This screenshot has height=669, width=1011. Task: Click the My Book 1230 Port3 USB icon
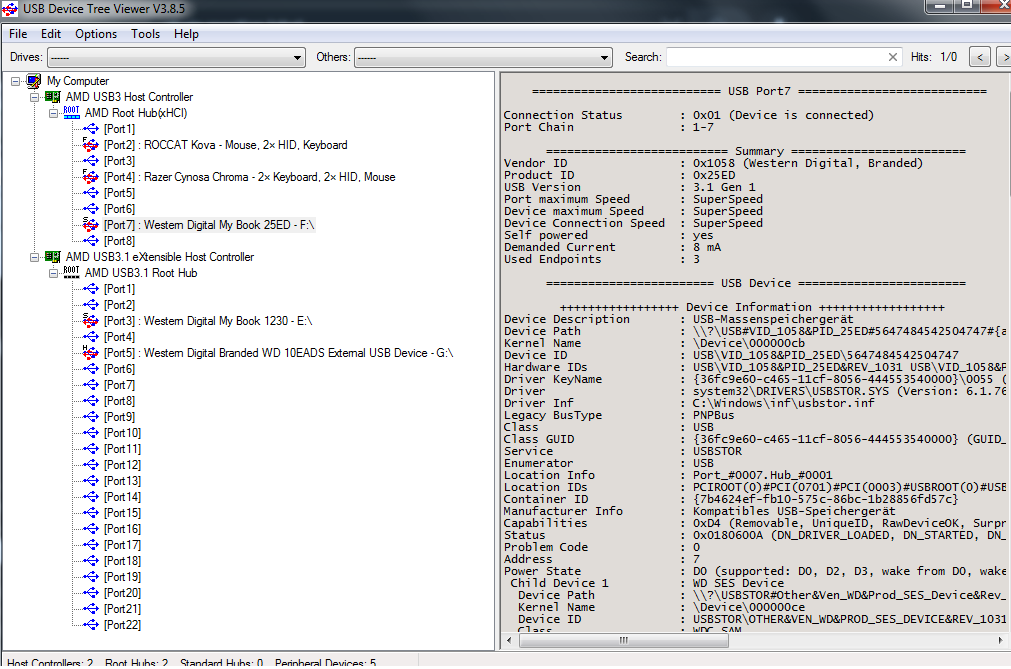pyautogui.click(x=90, y=321)
